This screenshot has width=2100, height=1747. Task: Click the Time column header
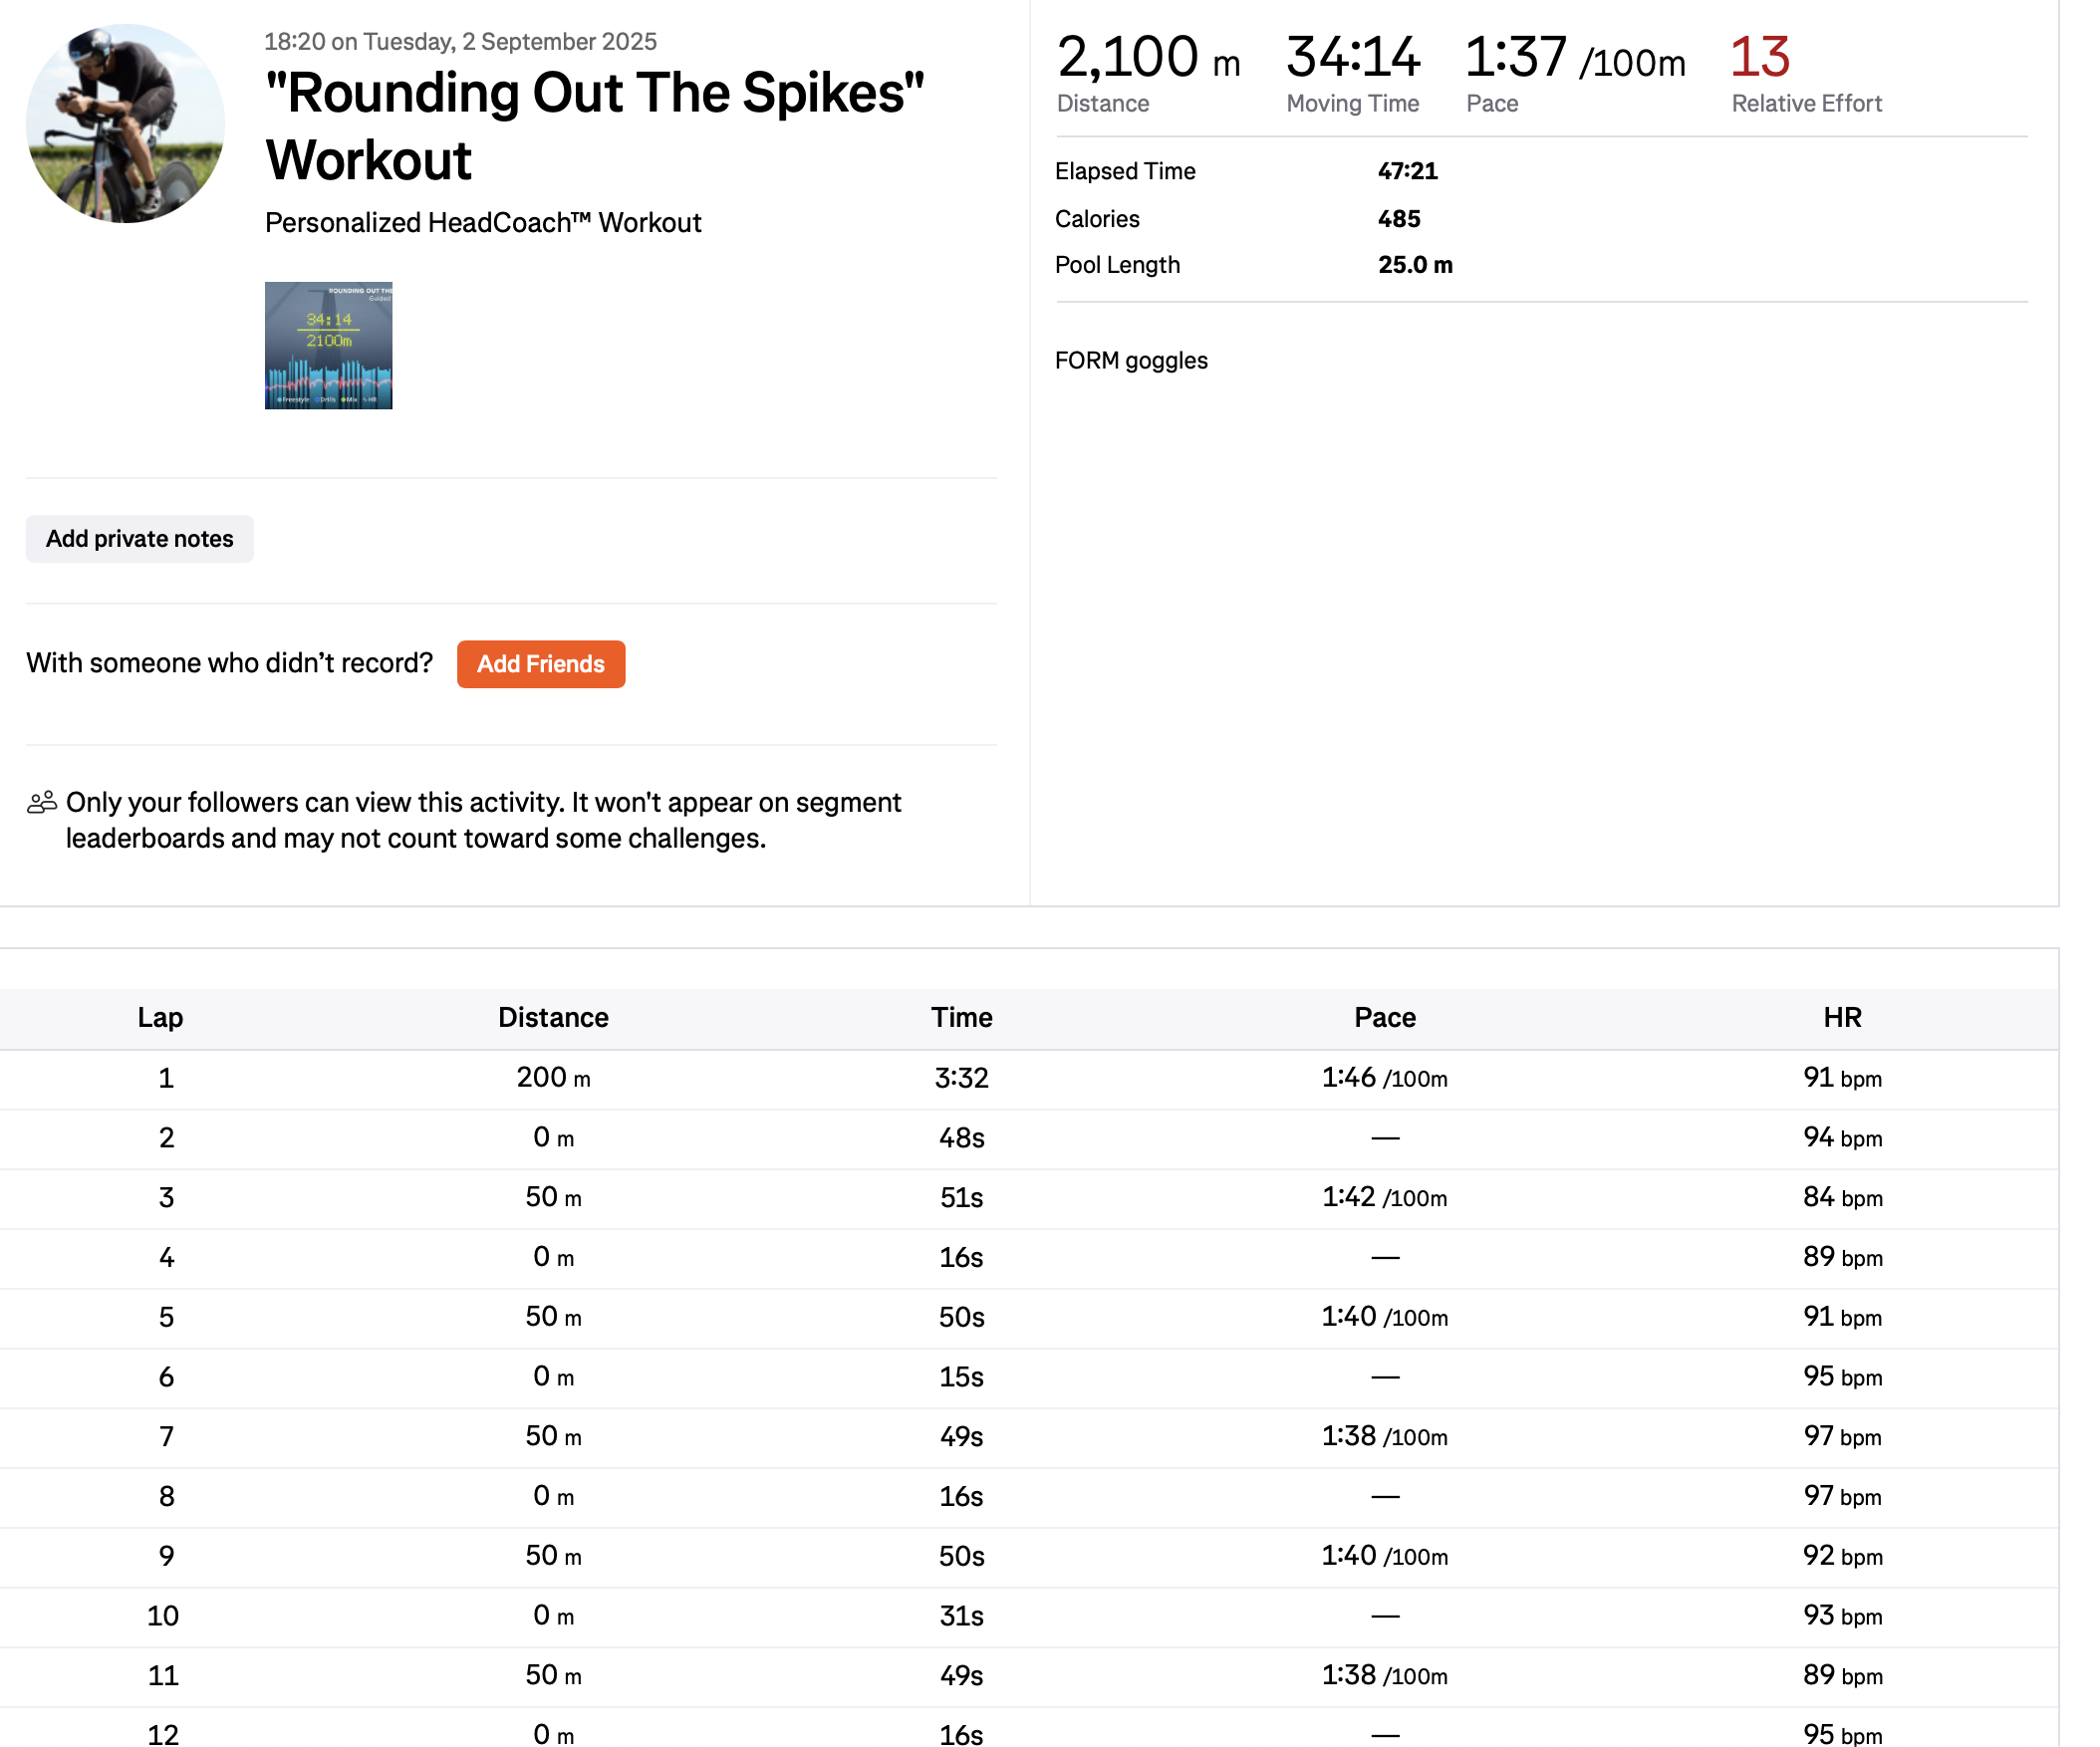961,1017
